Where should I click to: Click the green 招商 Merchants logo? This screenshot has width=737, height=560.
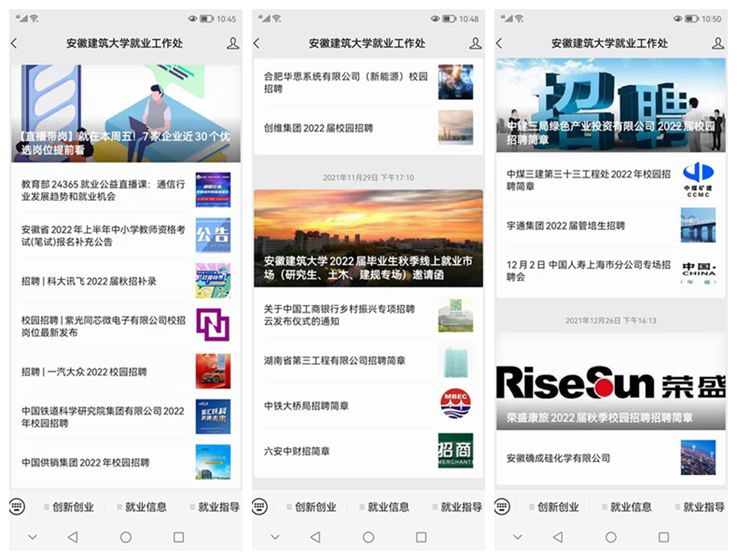point(455,451)
